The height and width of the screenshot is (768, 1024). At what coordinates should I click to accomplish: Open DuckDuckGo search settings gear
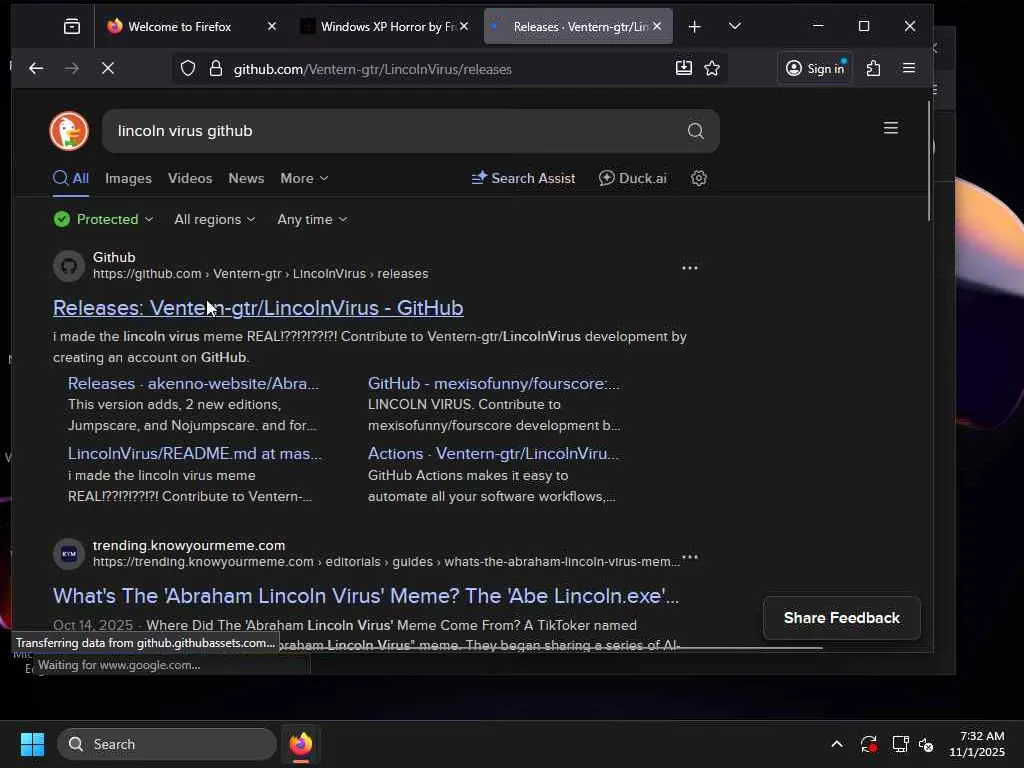pos(699,178)
